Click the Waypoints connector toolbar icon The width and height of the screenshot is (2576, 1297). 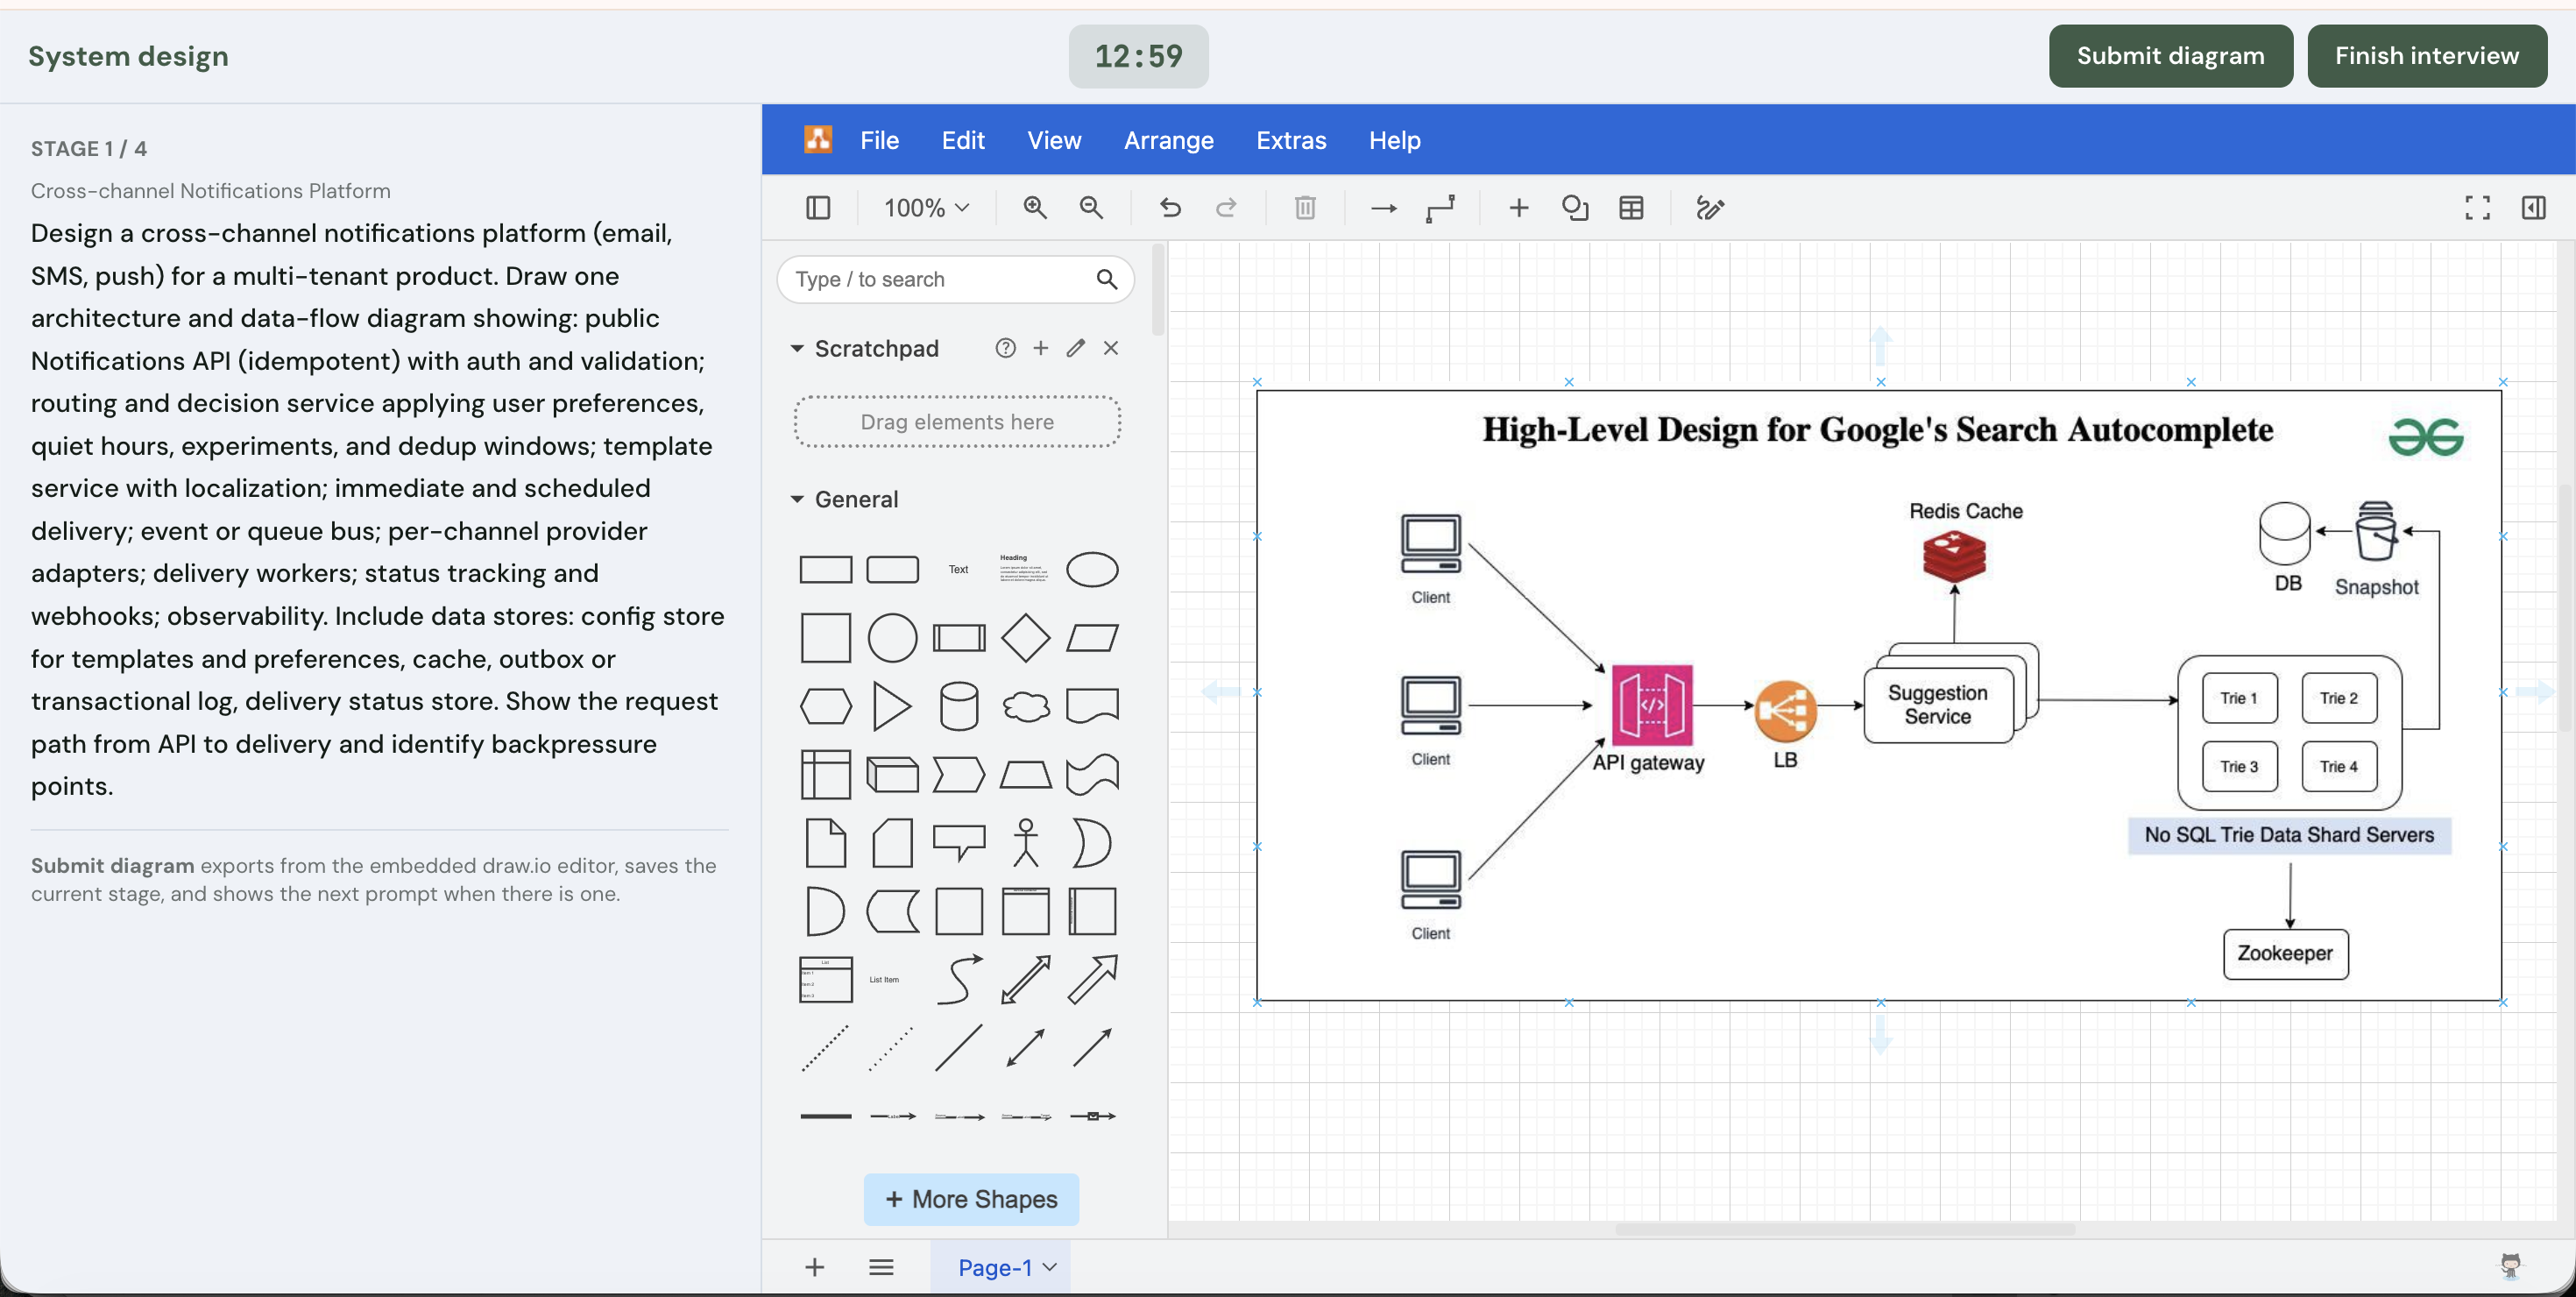click(1440, 207)
